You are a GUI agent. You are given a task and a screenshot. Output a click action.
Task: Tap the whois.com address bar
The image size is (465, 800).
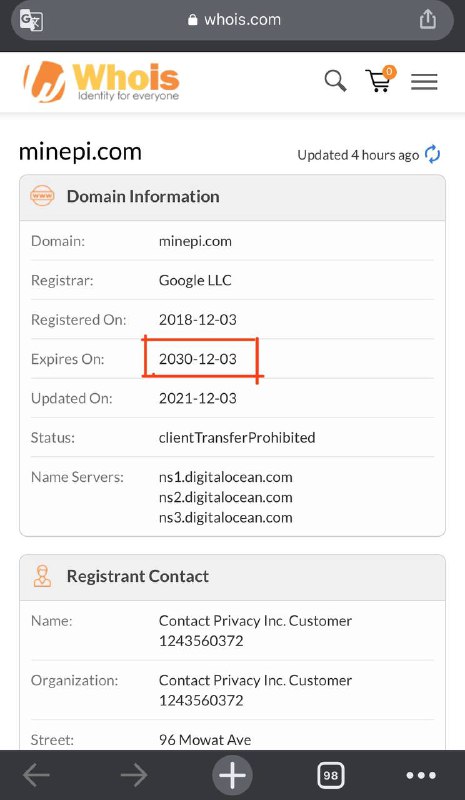(232, 20)
